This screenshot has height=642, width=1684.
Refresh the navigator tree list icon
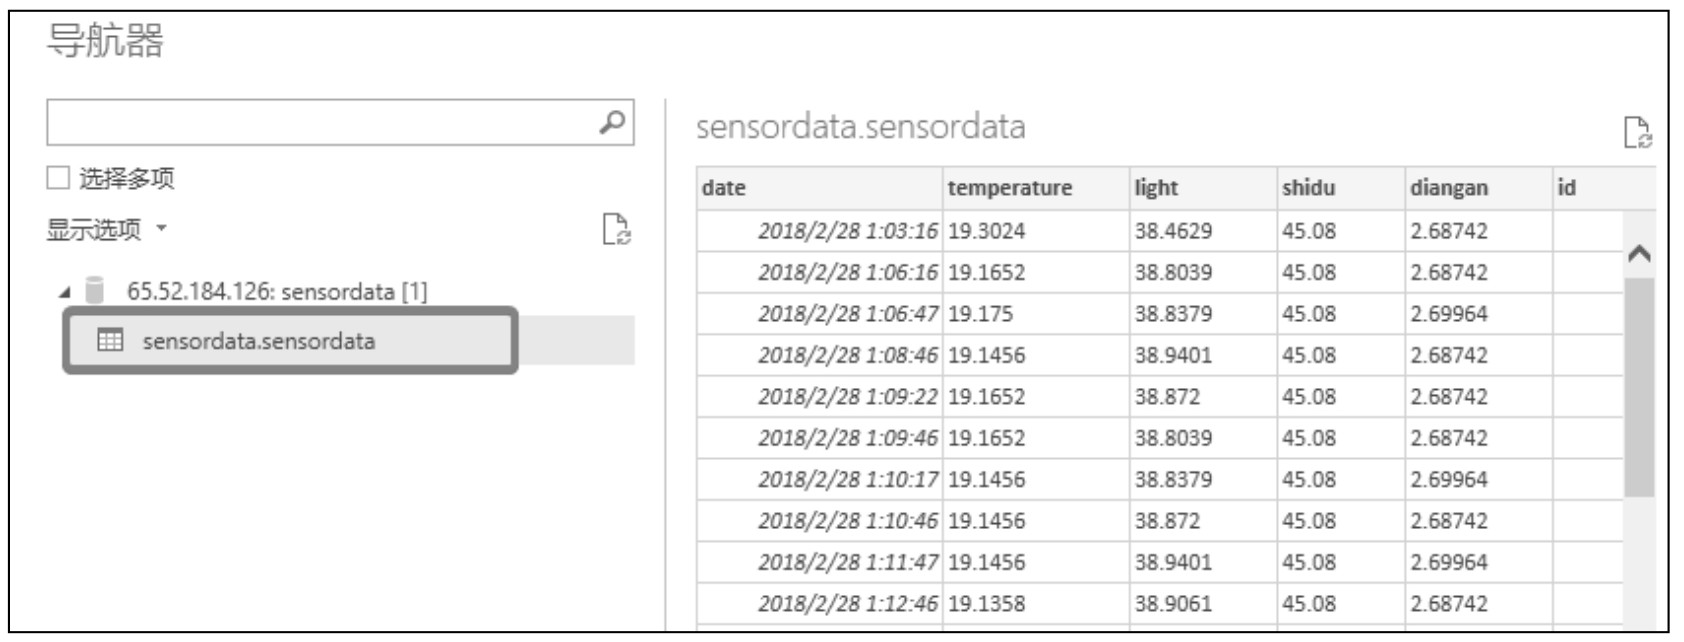[616, 230]
